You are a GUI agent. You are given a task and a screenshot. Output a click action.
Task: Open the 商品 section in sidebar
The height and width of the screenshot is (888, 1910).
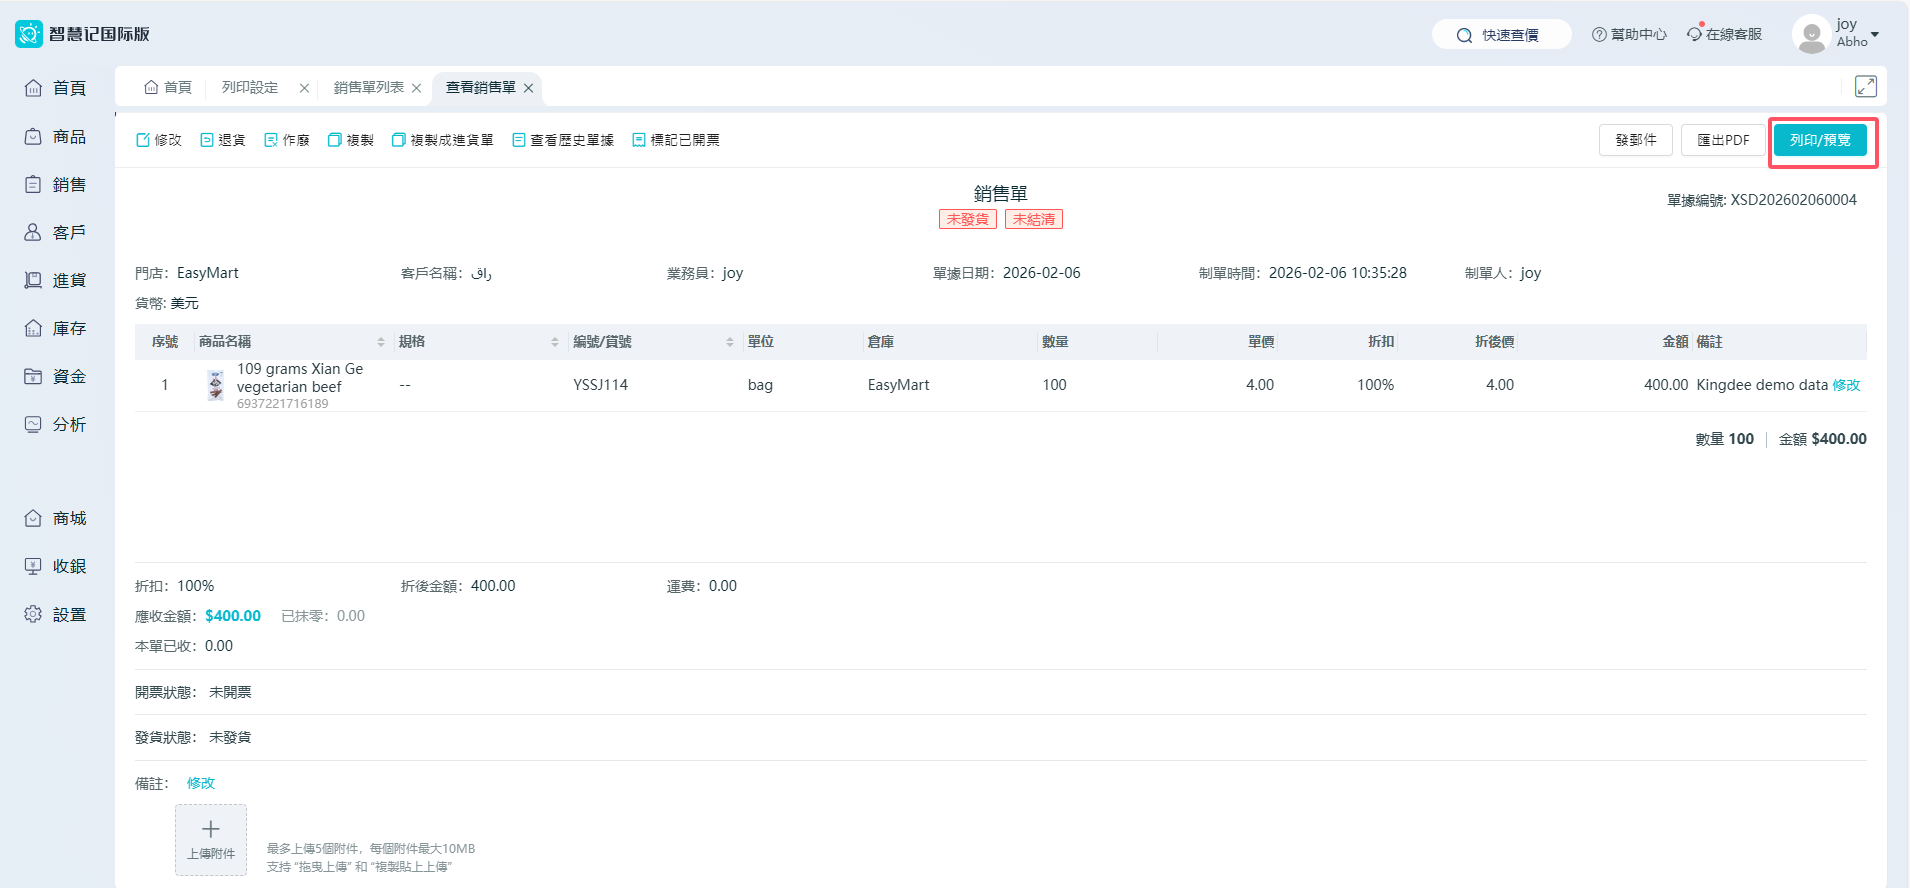click(x=56, y=137)
